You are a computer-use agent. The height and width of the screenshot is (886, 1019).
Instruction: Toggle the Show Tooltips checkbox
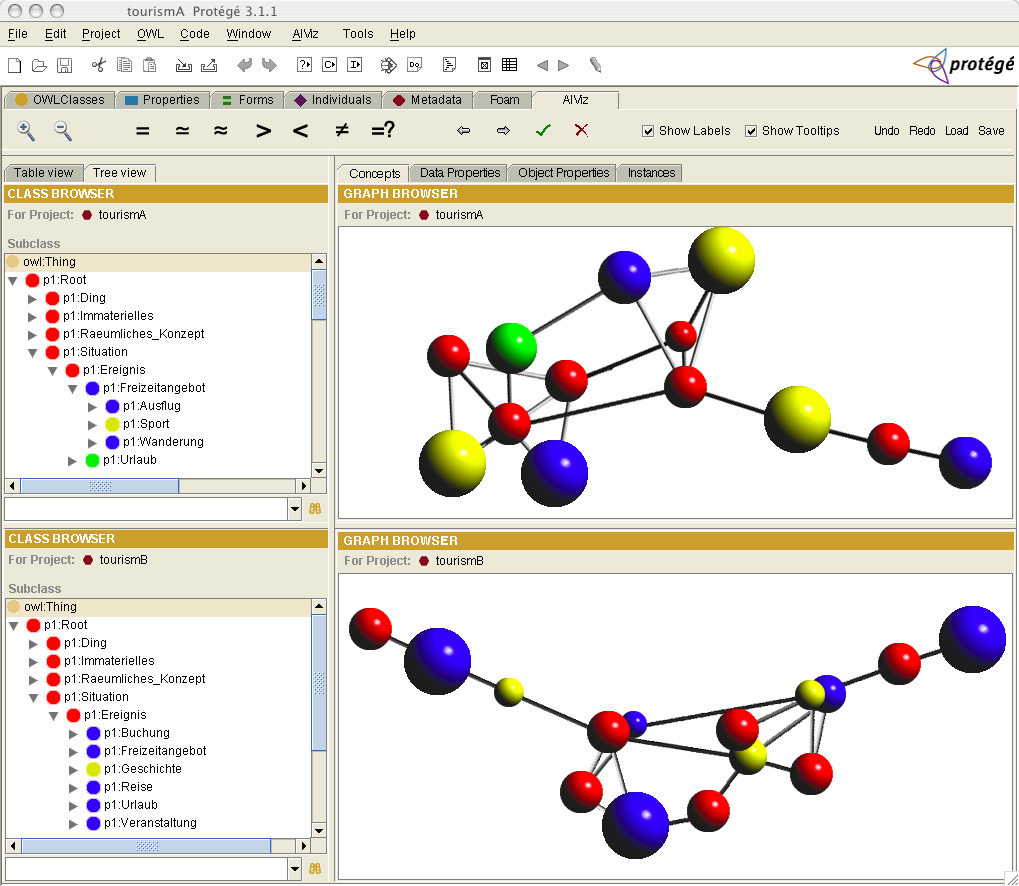(x=751, y=131)
